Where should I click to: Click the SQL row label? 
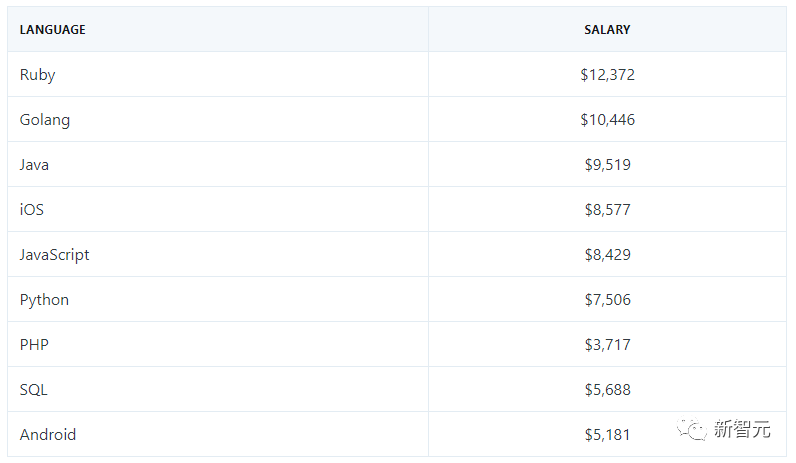34,390
